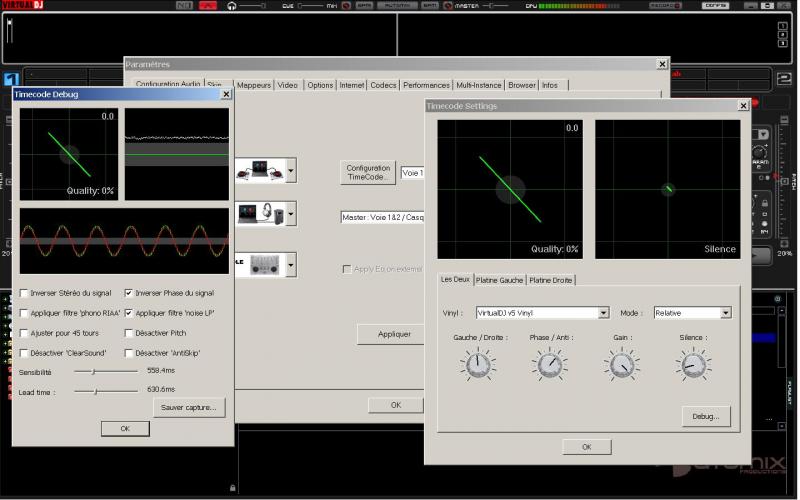
Task: Click the Debug... button
Action: [x=706, y=415]
